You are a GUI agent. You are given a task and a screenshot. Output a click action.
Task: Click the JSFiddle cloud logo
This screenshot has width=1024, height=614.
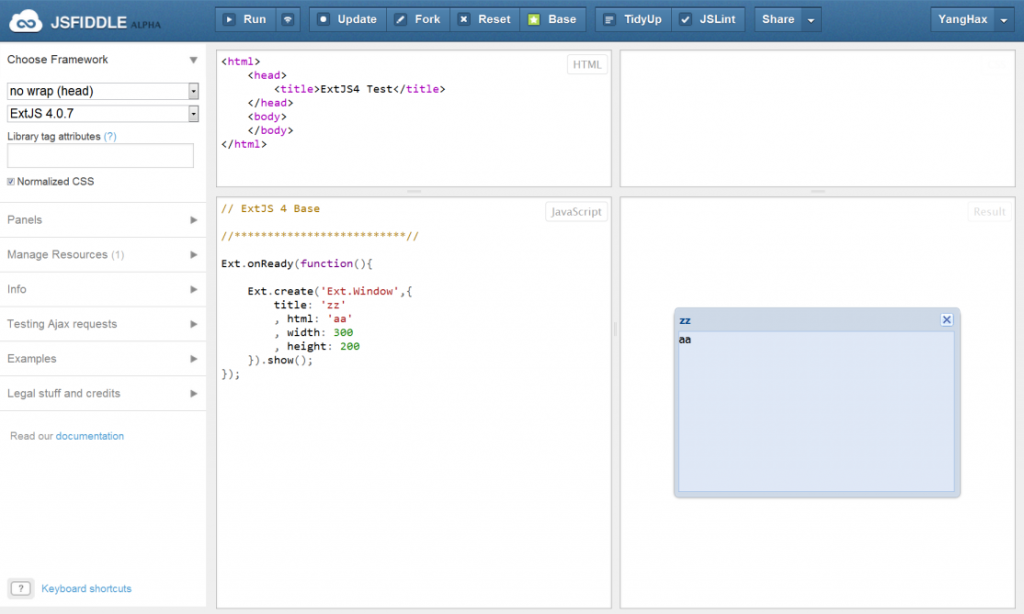[x=25, y=21]
